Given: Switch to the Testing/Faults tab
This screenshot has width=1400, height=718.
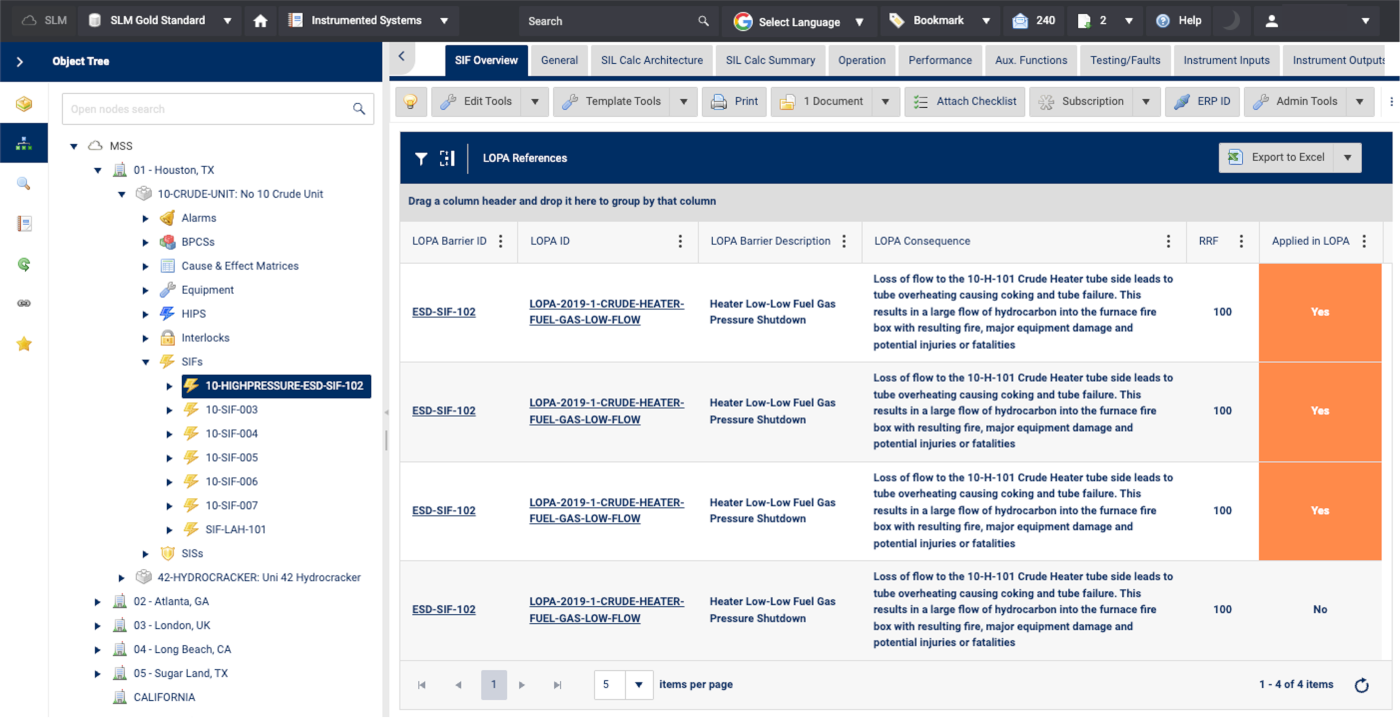Looking at the screenshot, I should 1125,60.
